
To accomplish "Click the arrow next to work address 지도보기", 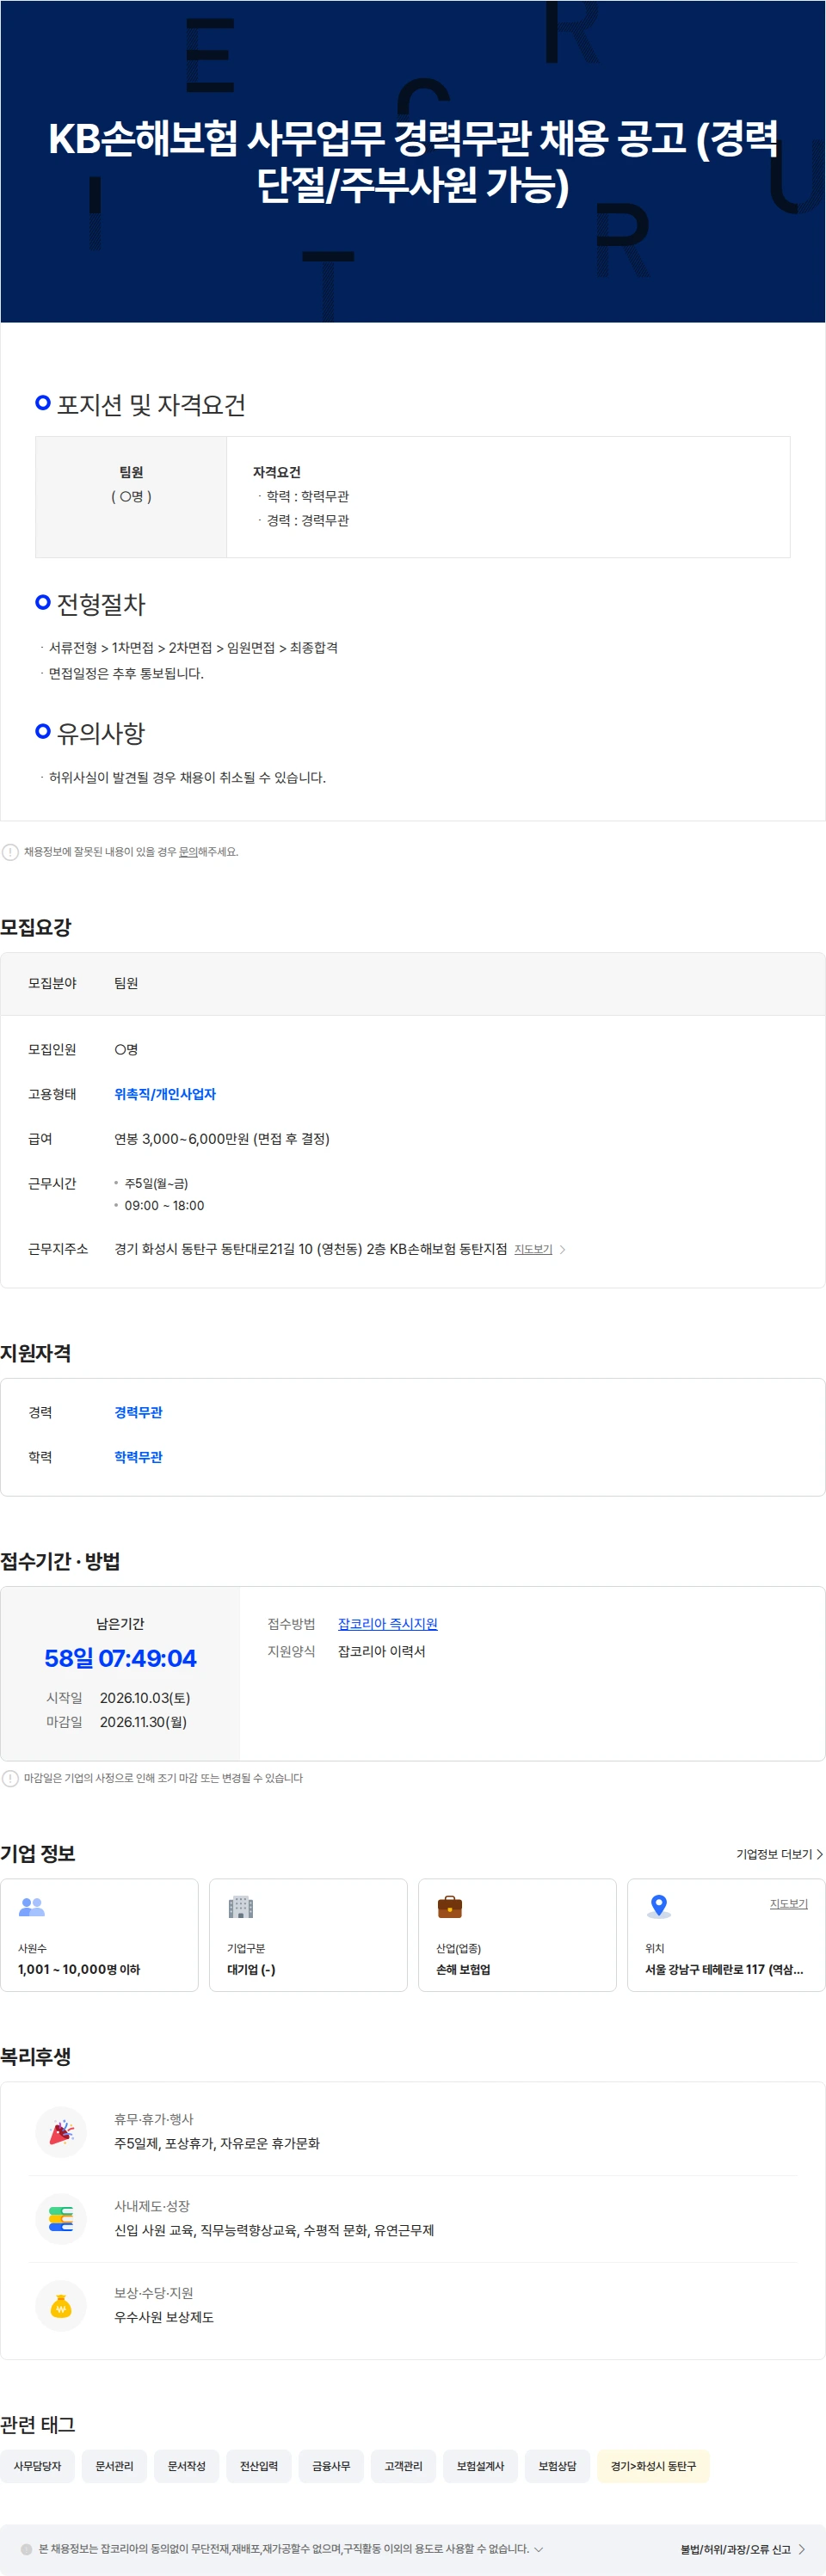I will tap(562, 1249).
